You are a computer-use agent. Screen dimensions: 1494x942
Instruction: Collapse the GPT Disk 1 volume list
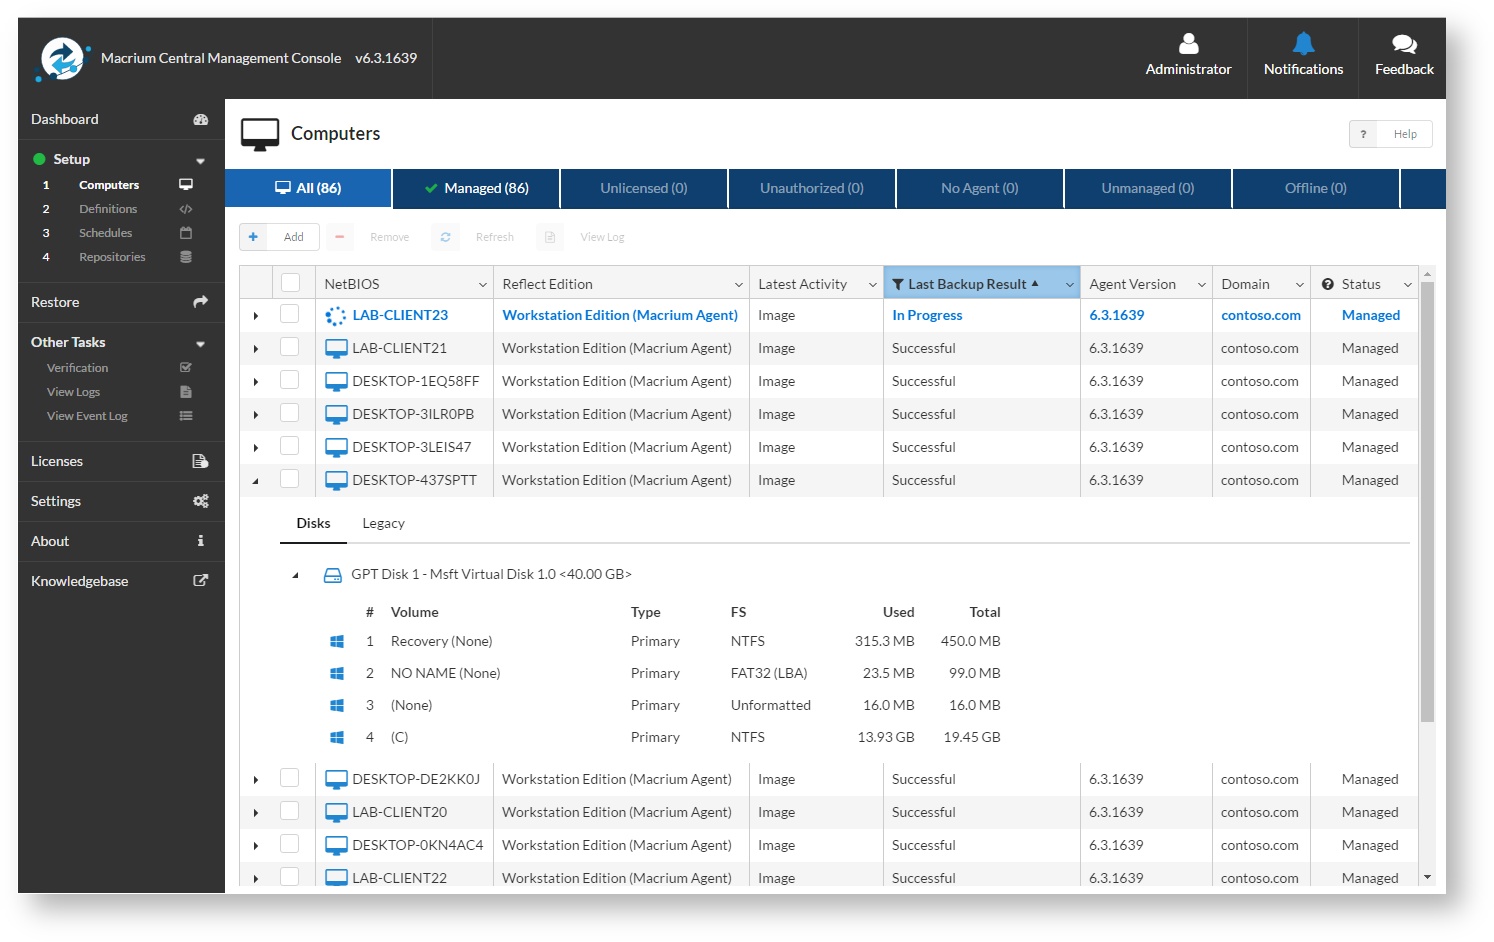[x=295, y=575]
